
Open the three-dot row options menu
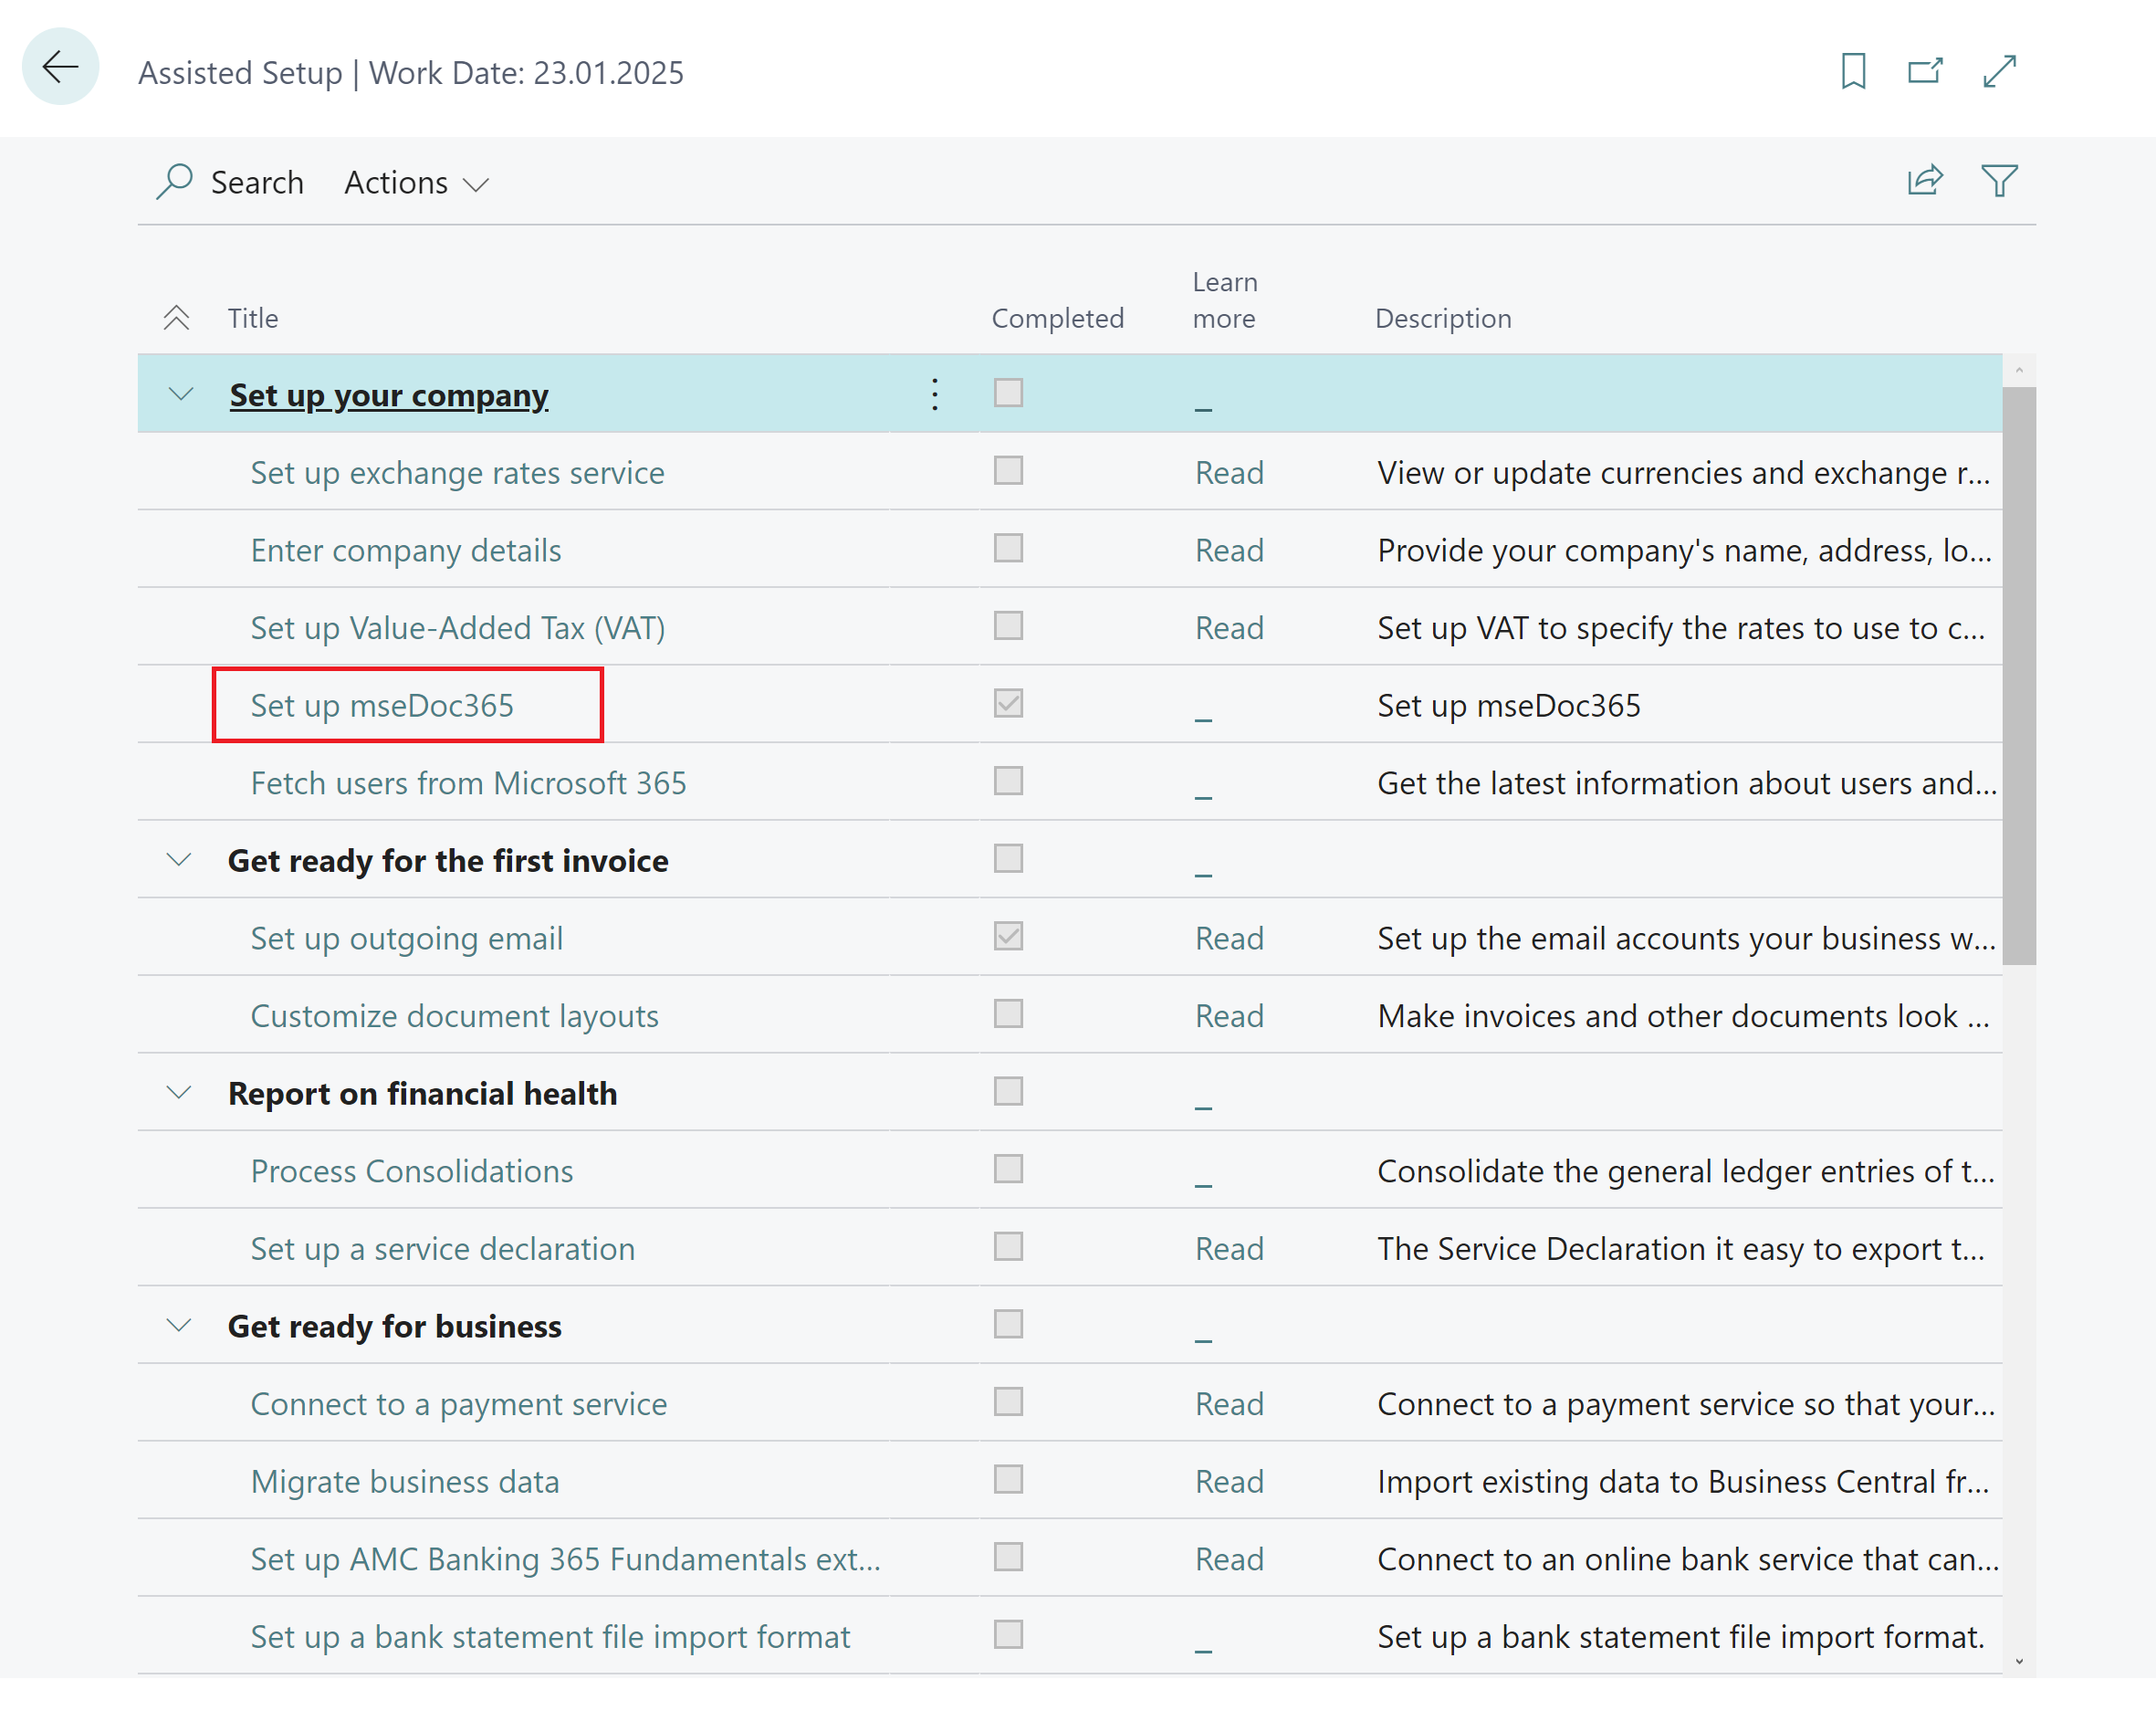[x=934, y=394]
